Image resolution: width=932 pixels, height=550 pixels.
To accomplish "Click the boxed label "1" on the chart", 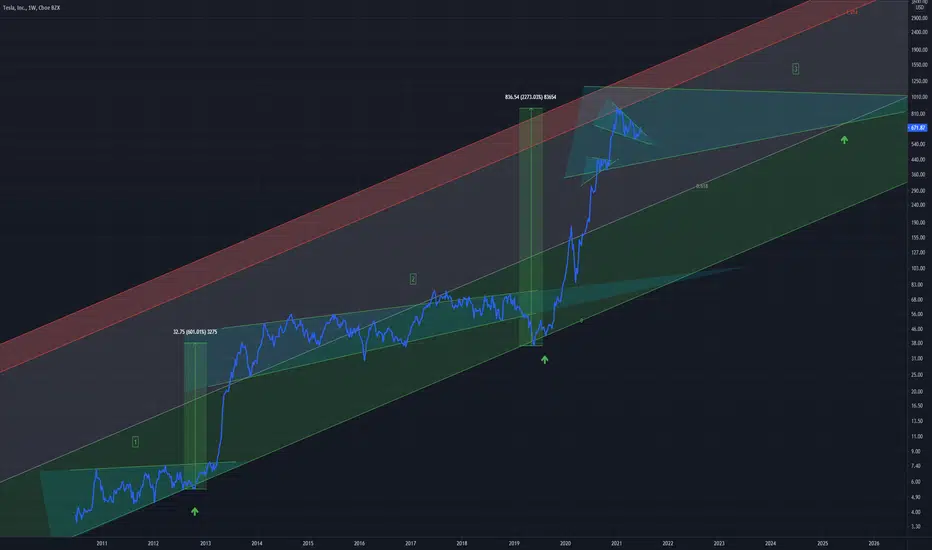I will 136,442.
